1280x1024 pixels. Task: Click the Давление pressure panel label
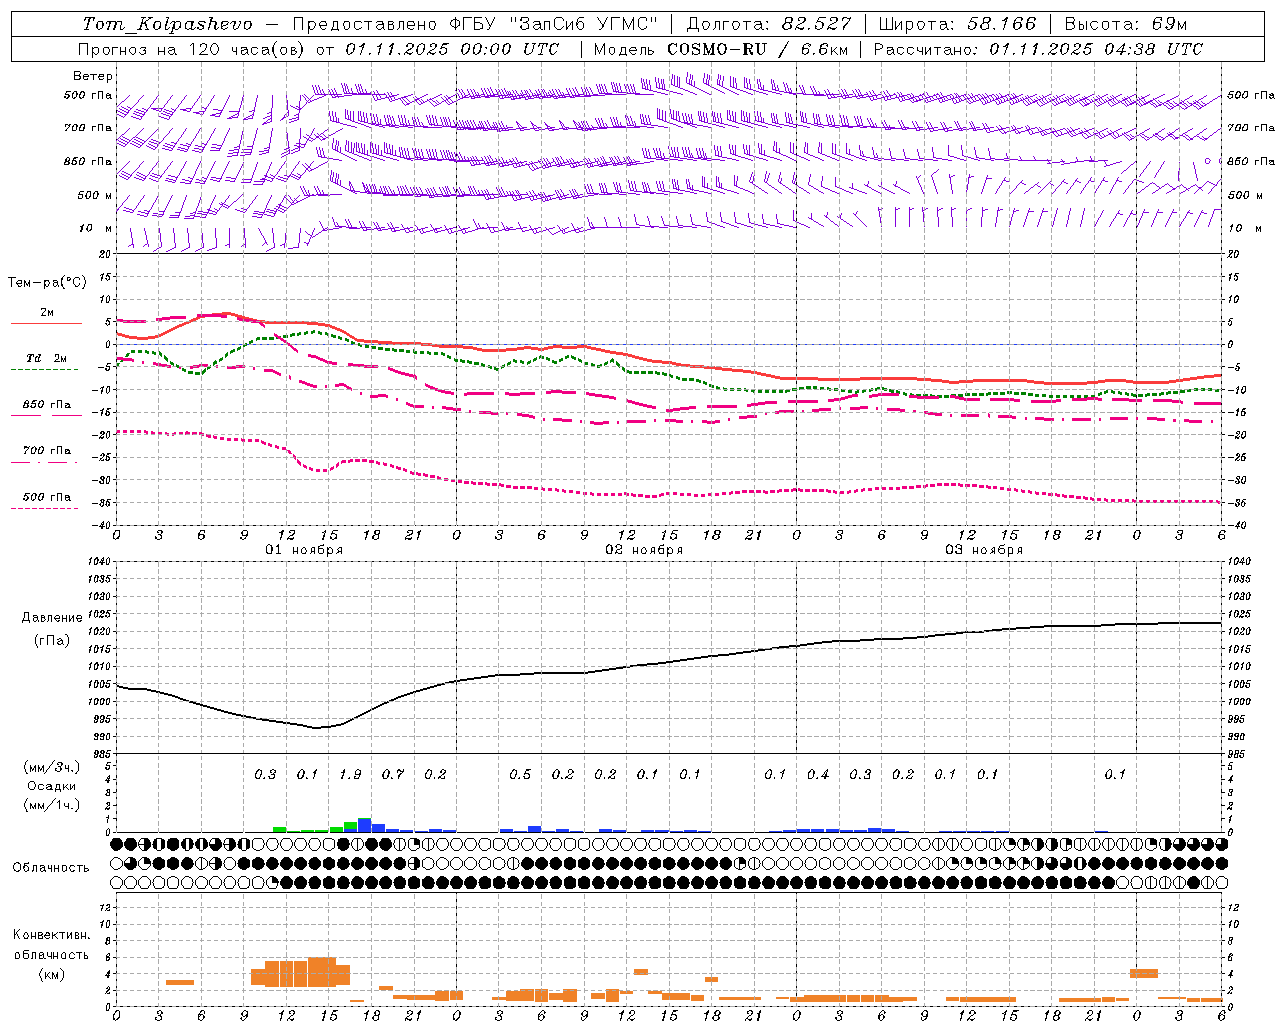[52, 618]
